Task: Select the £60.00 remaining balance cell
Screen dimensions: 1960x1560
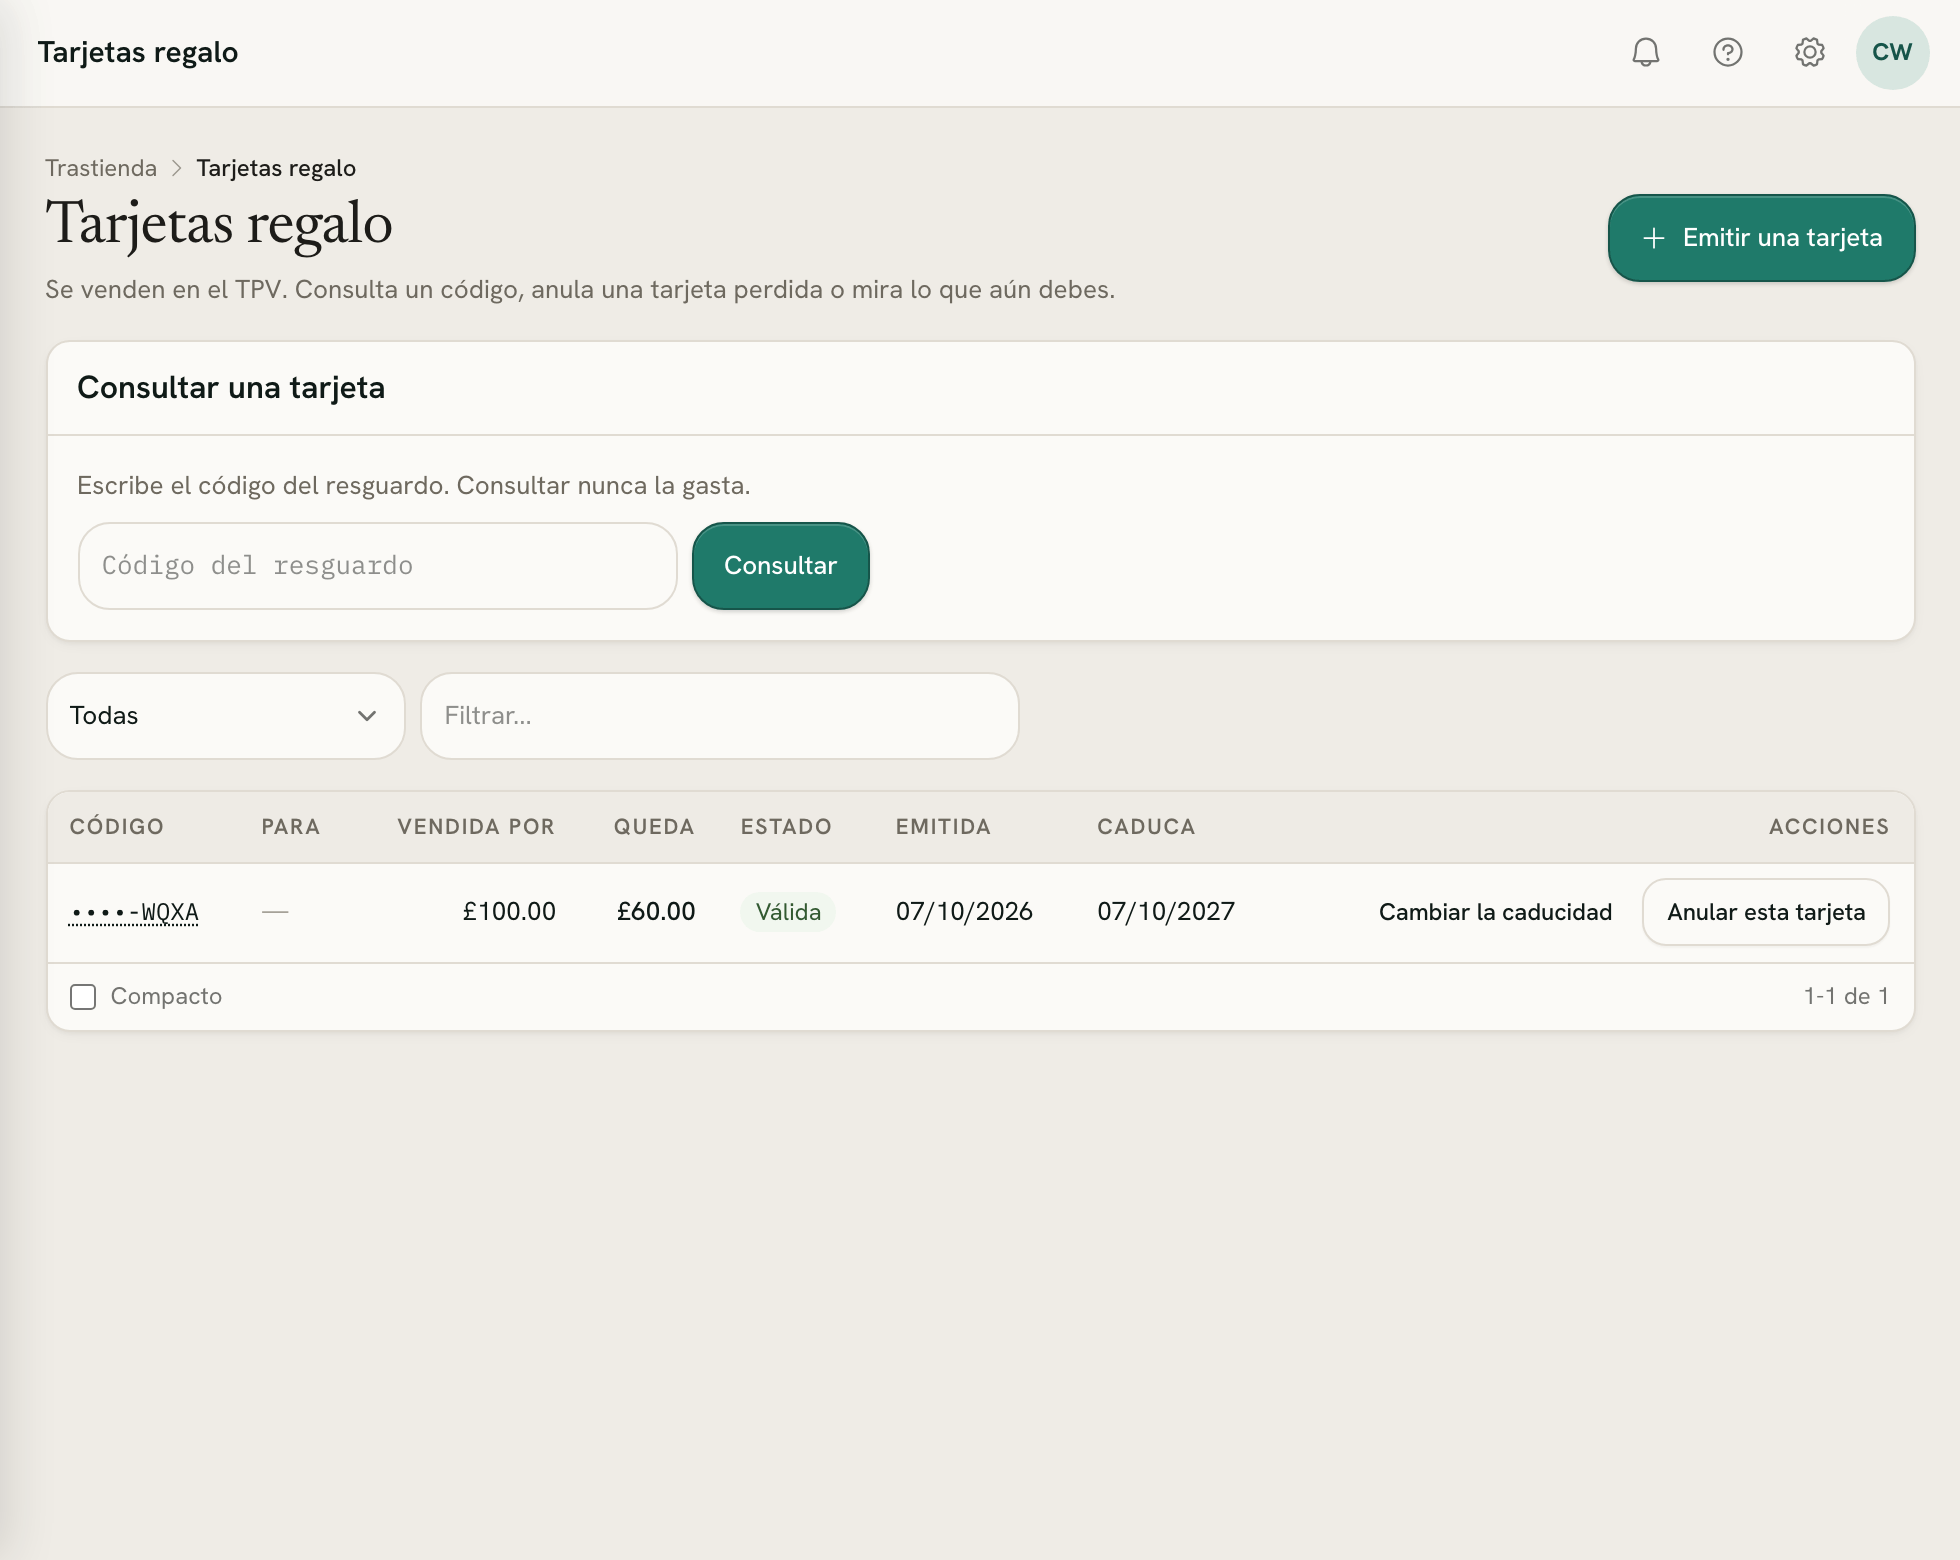Action: click(x=656, y=912)
